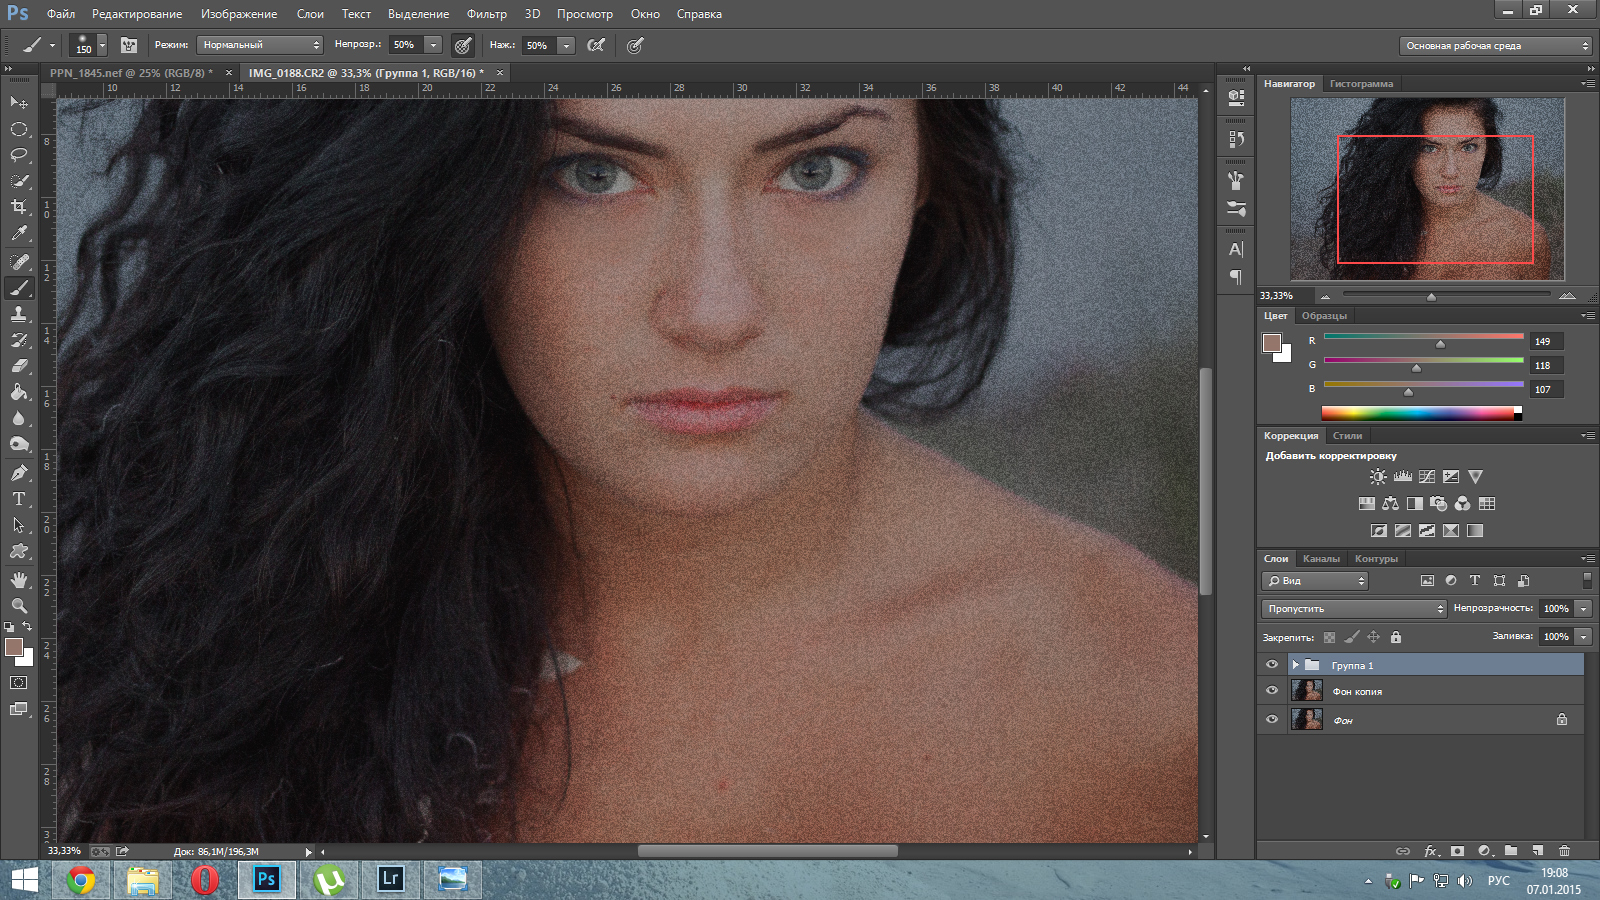Select the Crop tool
The width and height of the screenshot is (1600, 900).
tap(19, 207)
